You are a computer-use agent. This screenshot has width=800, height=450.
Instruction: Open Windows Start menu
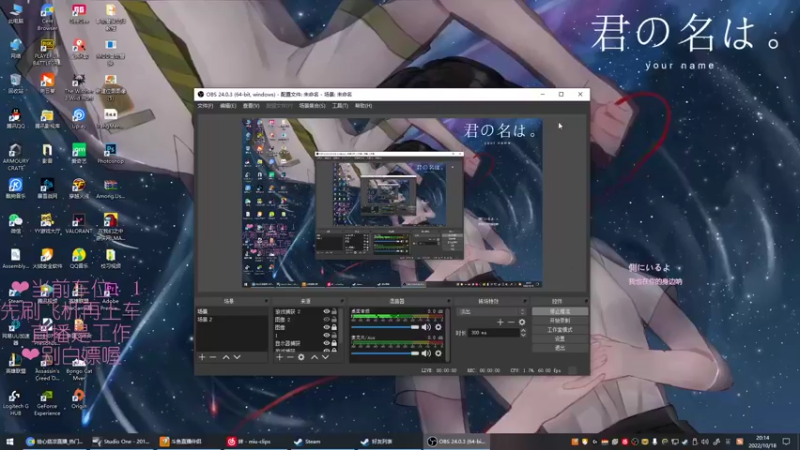click(x=10, y=441)
